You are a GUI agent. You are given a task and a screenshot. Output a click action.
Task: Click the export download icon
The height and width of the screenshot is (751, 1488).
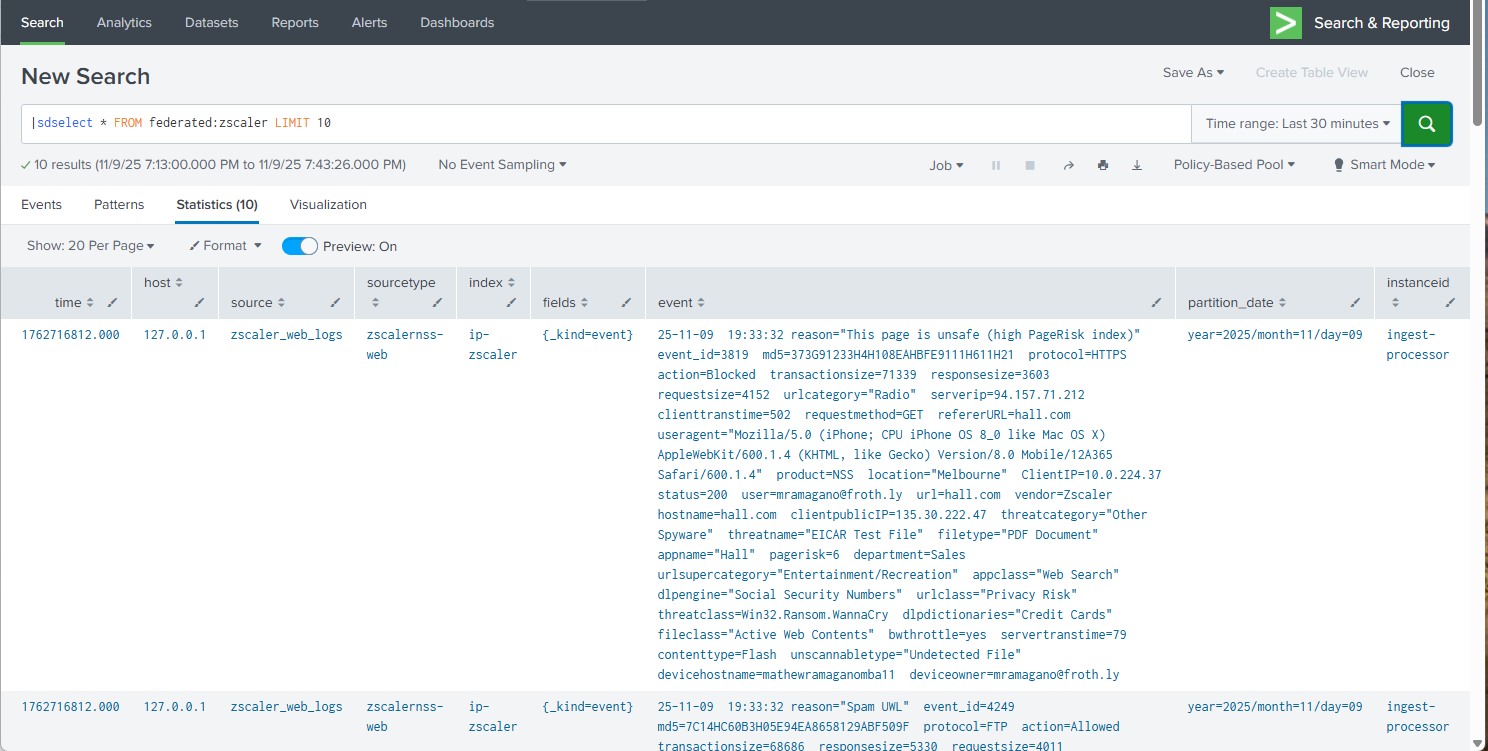coord(1136,166)
